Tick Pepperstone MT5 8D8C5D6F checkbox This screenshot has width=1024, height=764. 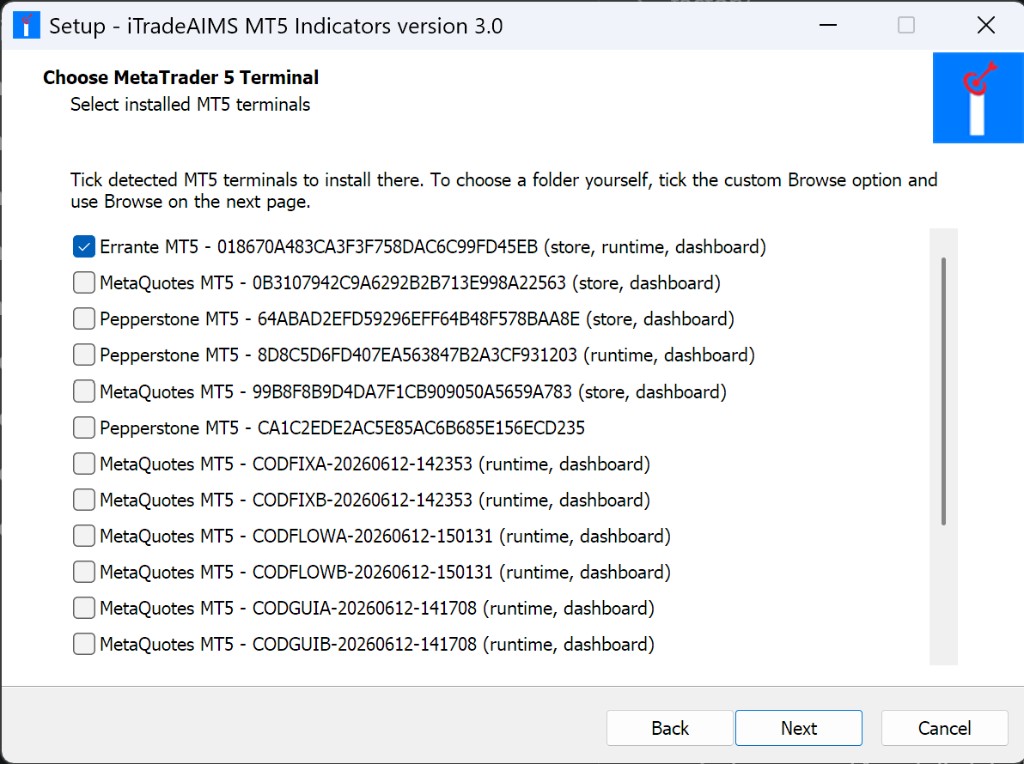click(x=84, y=355)
